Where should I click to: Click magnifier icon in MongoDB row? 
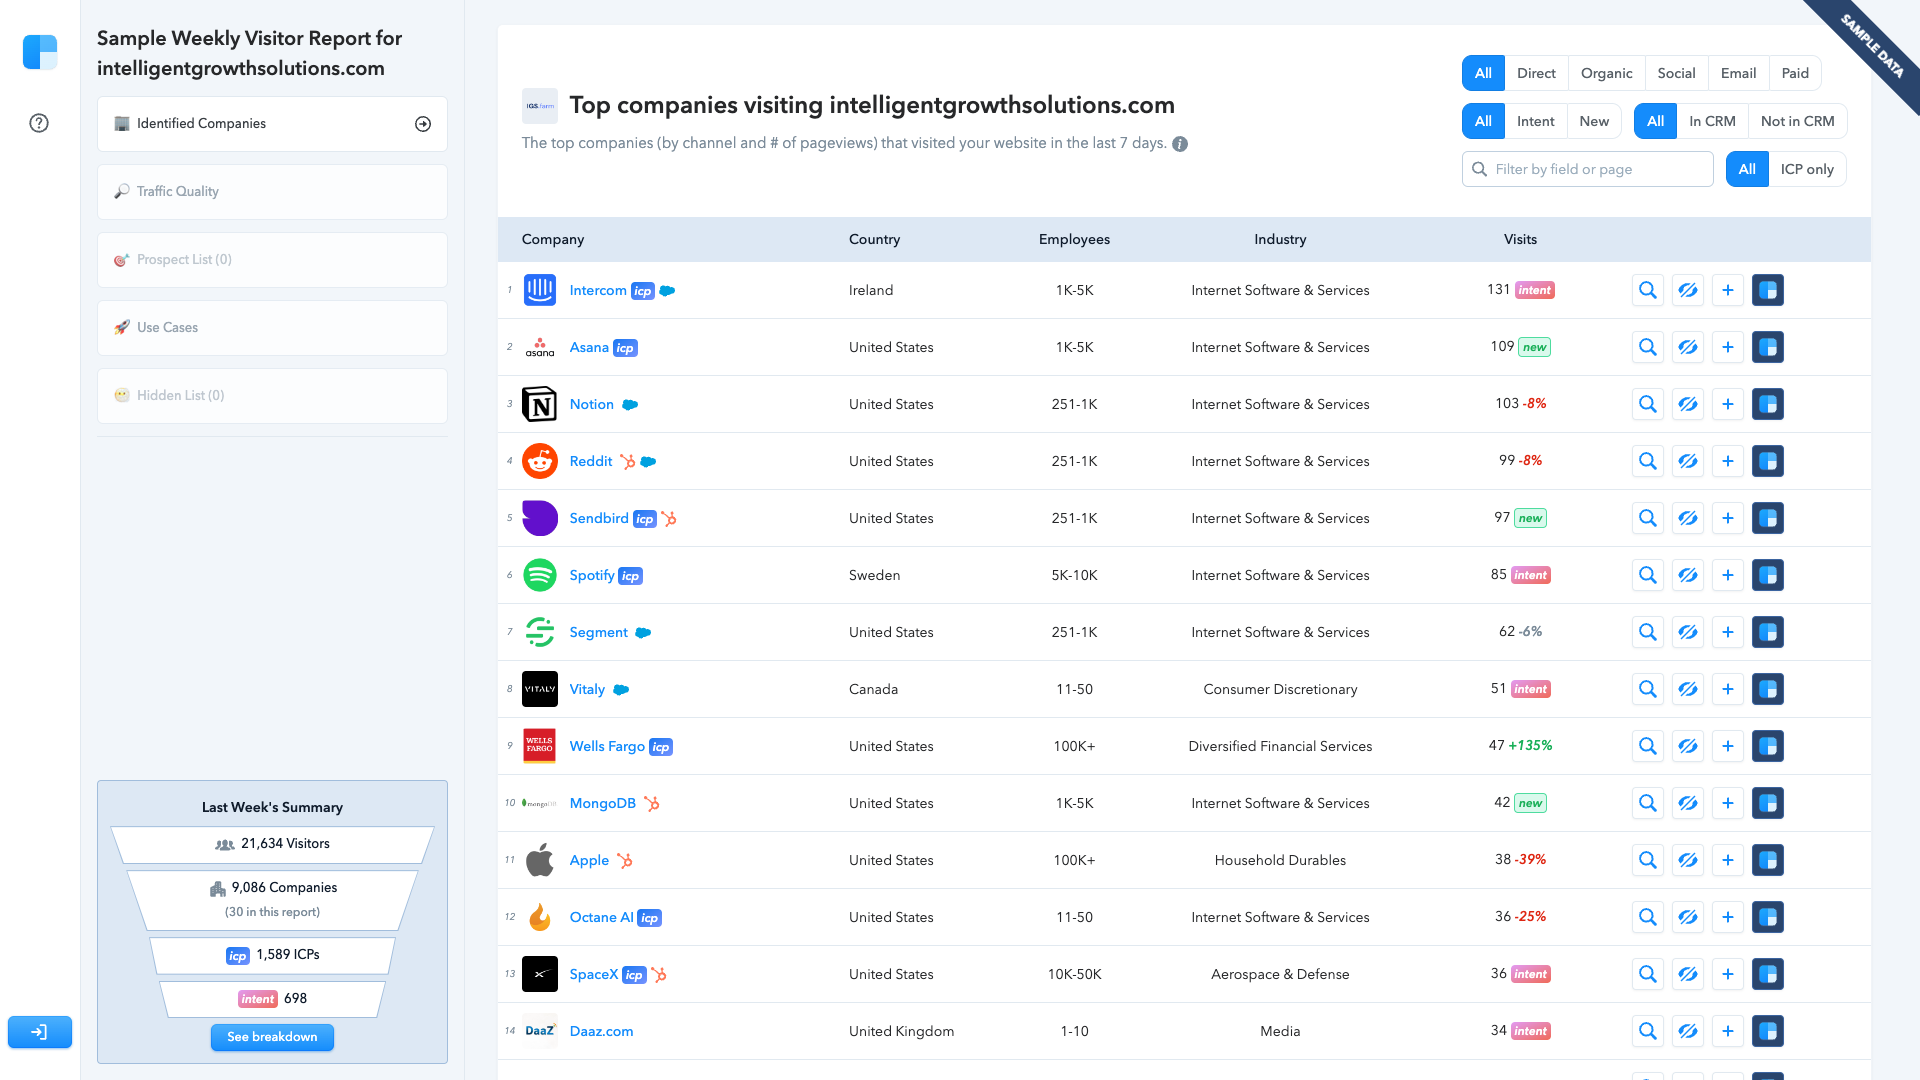click(x=1648, y=803)
